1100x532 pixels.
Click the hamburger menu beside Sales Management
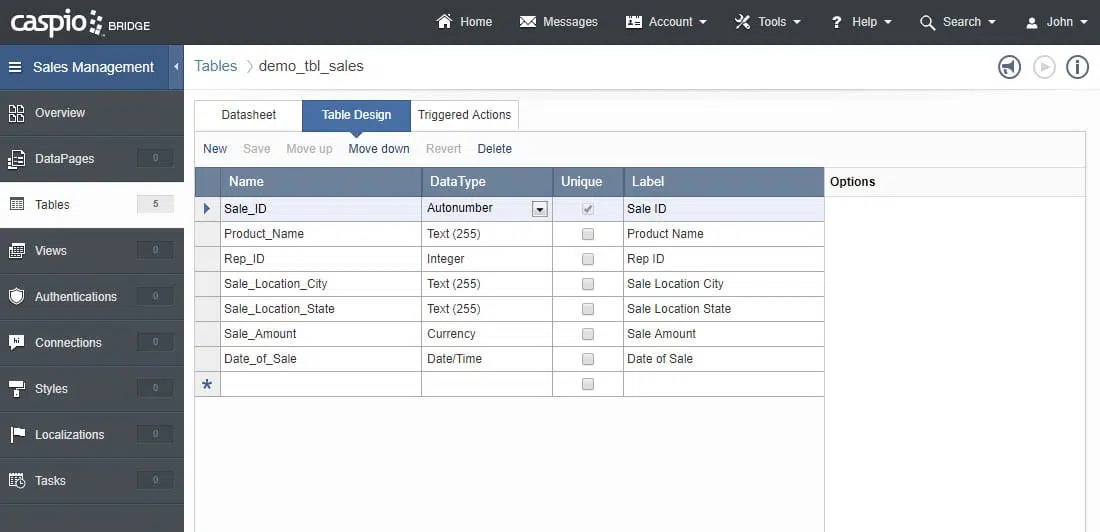pos(15,67)
